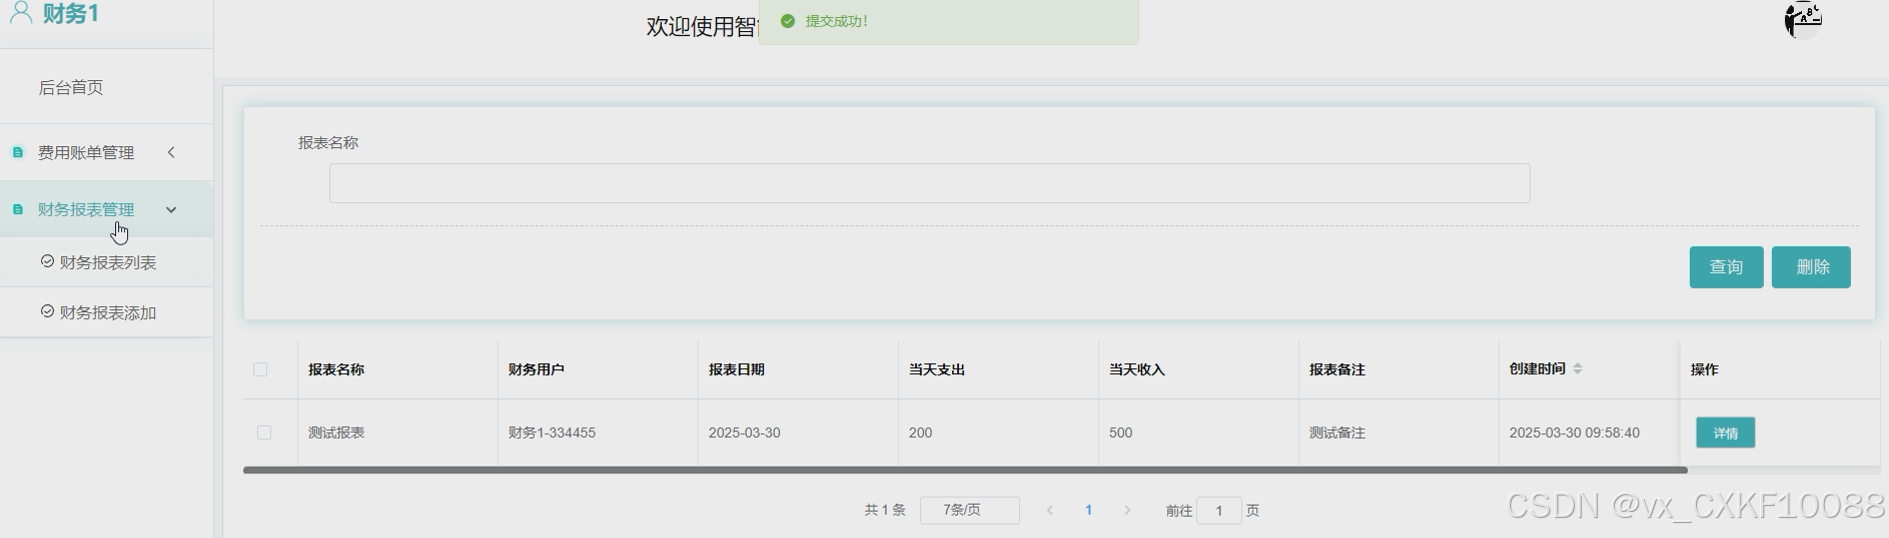Open 后台首页 in the sidebar
The image size is (1889, 538).
(71, 87)
